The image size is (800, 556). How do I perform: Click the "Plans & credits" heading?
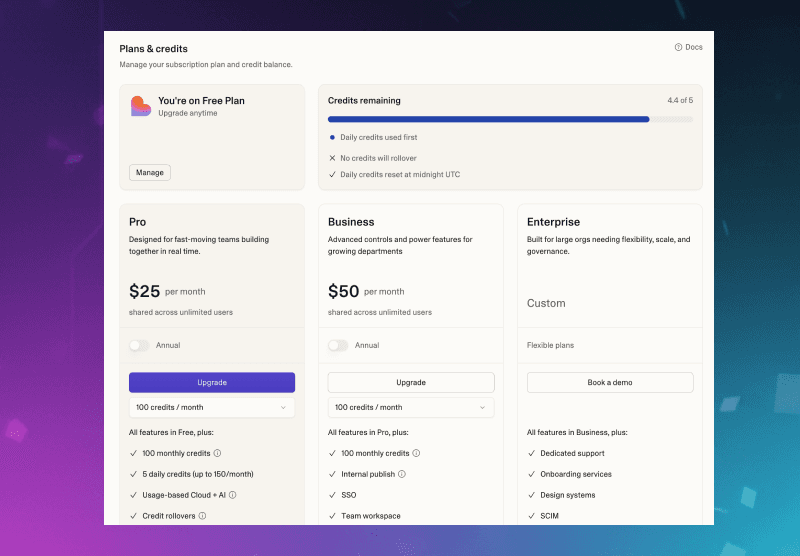[x=154, y=48]
